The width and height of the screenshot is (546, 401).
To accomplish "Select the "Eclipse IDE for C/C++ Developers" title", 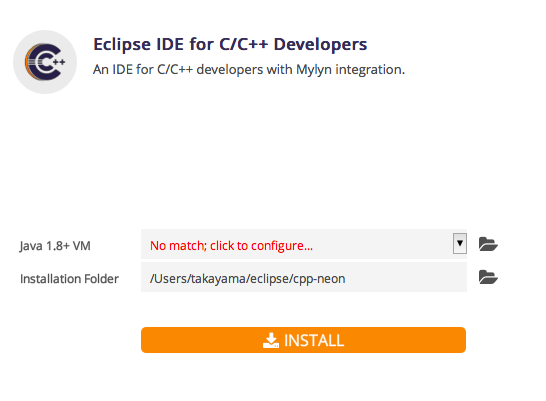I will pos(230,45).
